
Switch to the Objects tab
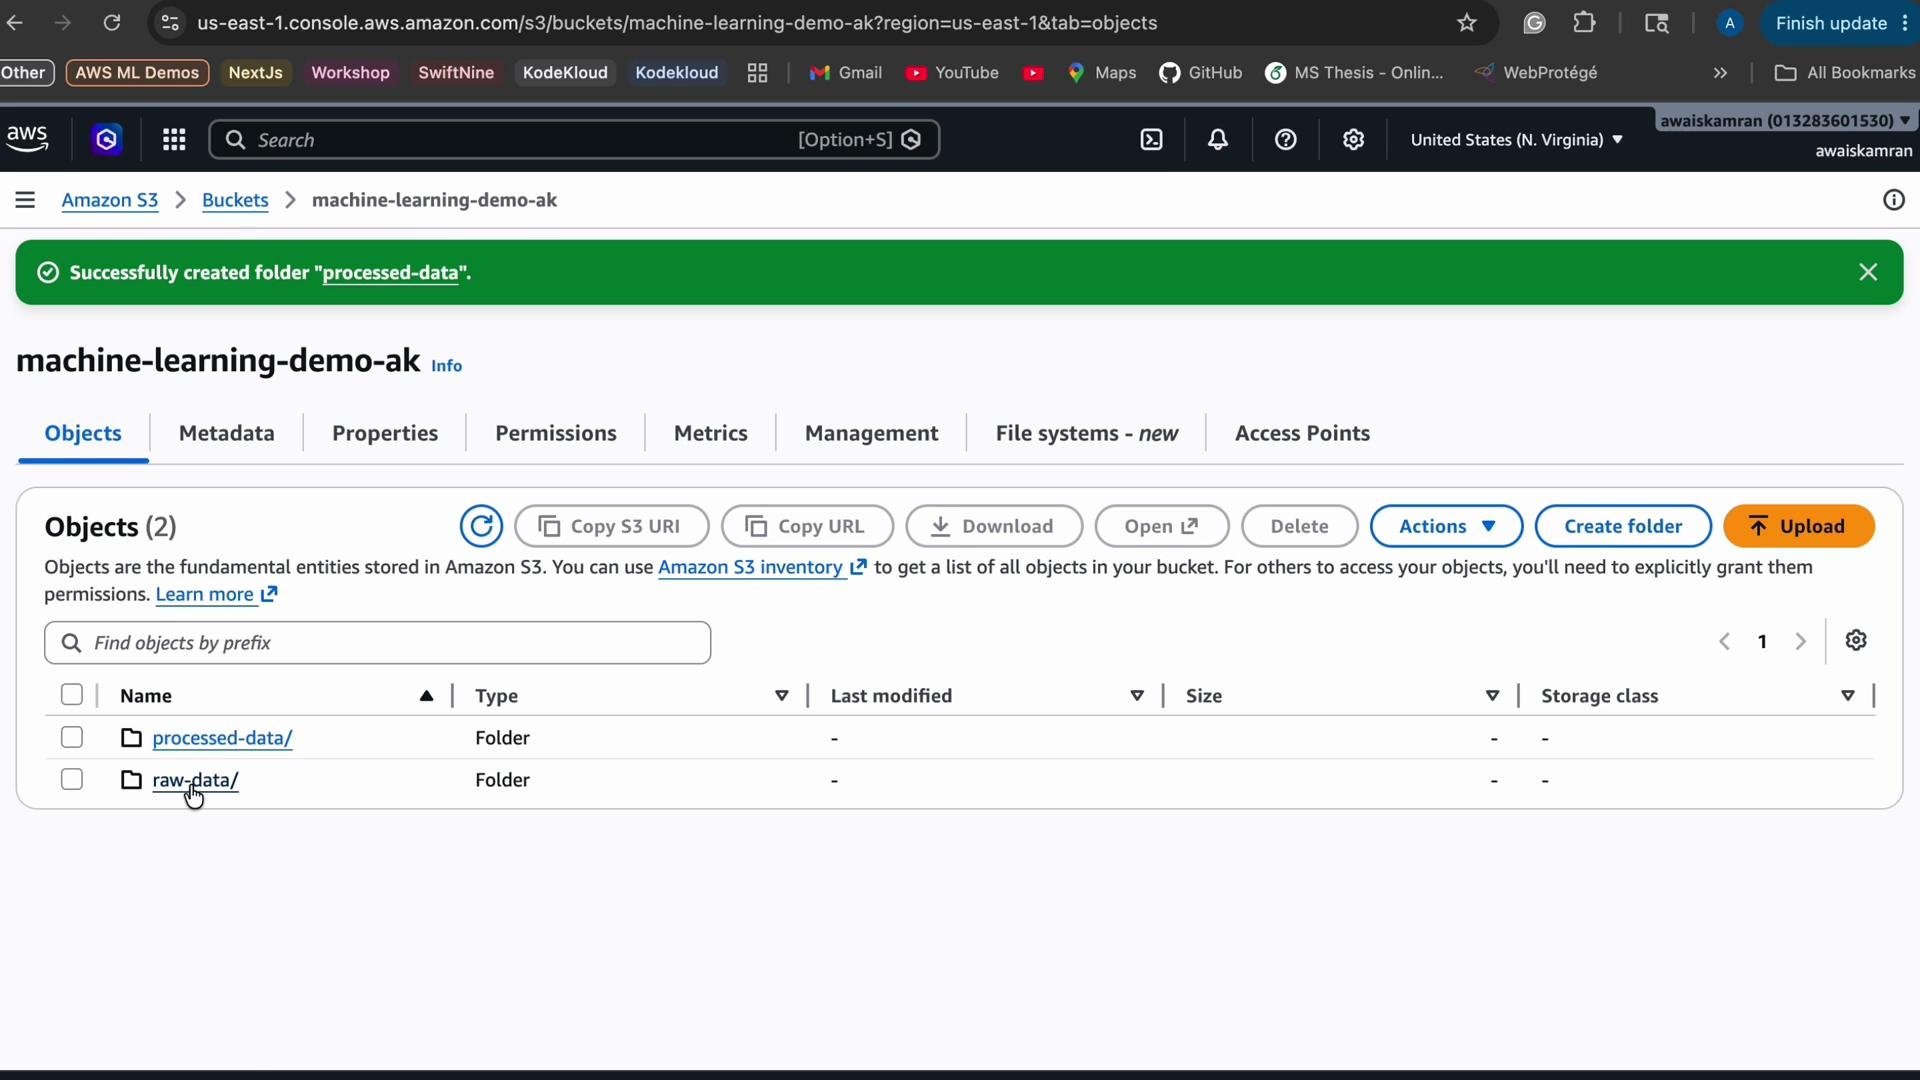tap(83, 433)
